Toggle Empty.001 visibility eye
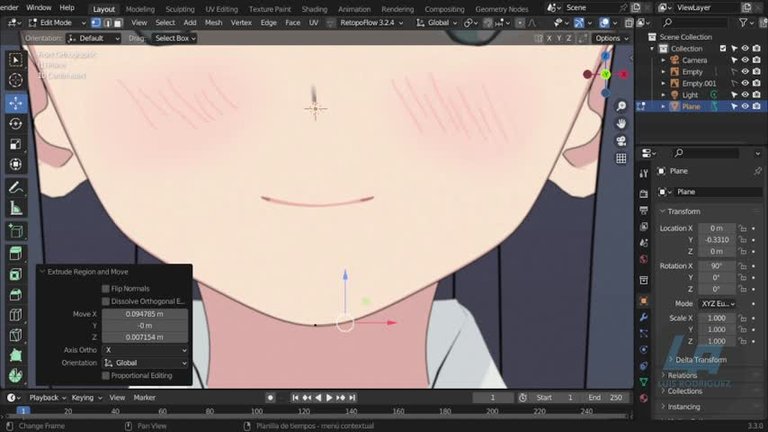This screenshot has height=432, width=768. (x=745, y=83)
